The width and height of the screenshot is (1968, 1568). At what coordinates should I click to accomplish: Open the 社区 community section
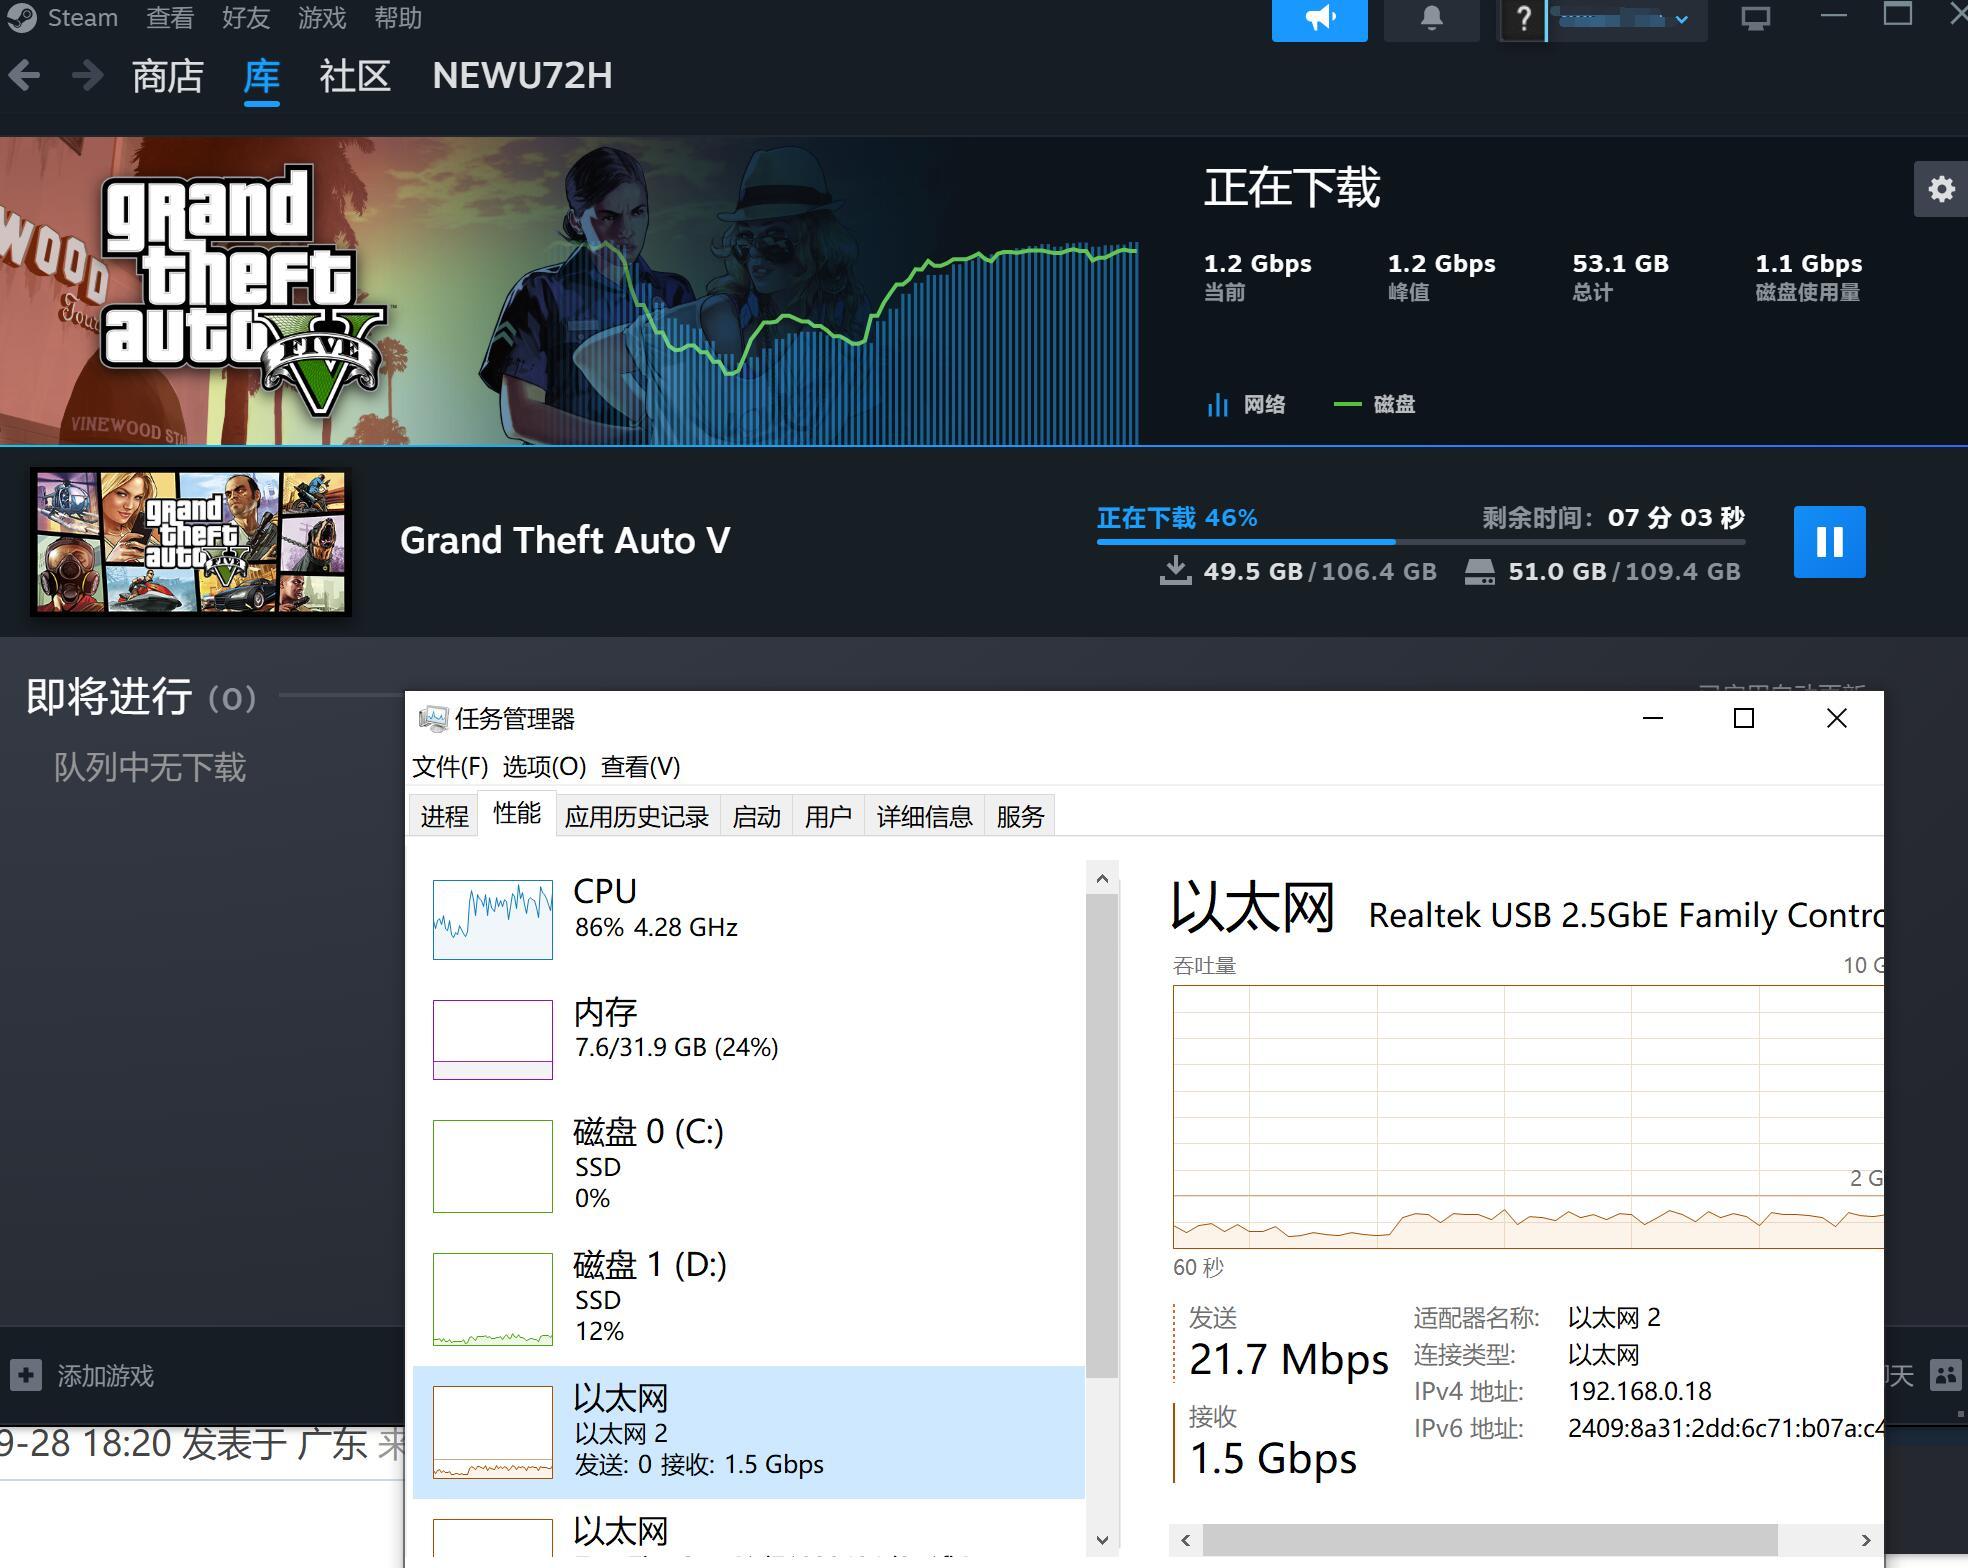pyautogui.click(x=354, y=76)
